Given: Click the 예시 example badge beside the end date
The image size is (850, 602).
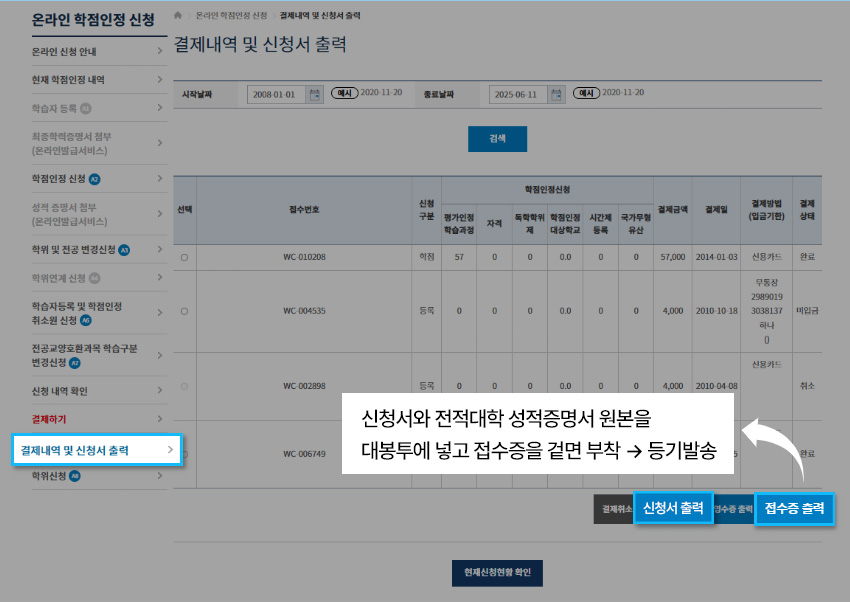Looking at the screenshot, I should point(586,92).
